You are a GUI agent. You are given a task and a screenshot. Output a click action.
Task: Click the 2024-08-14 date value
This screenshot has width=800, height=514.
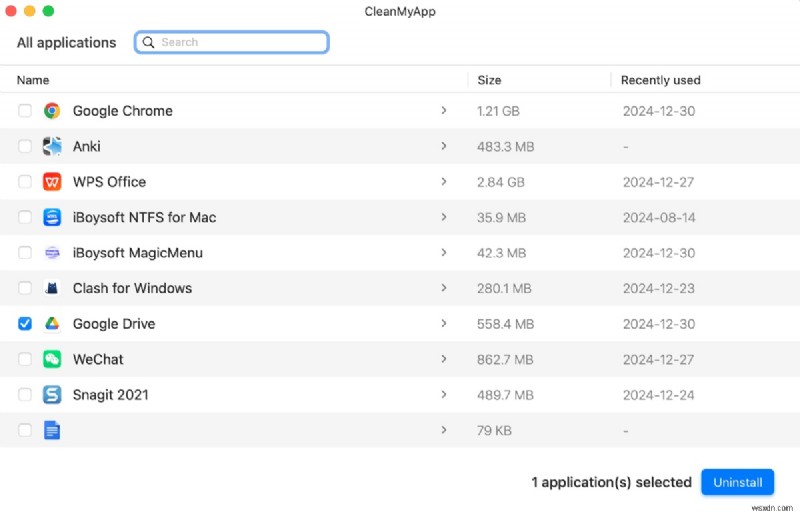[659, 218]
